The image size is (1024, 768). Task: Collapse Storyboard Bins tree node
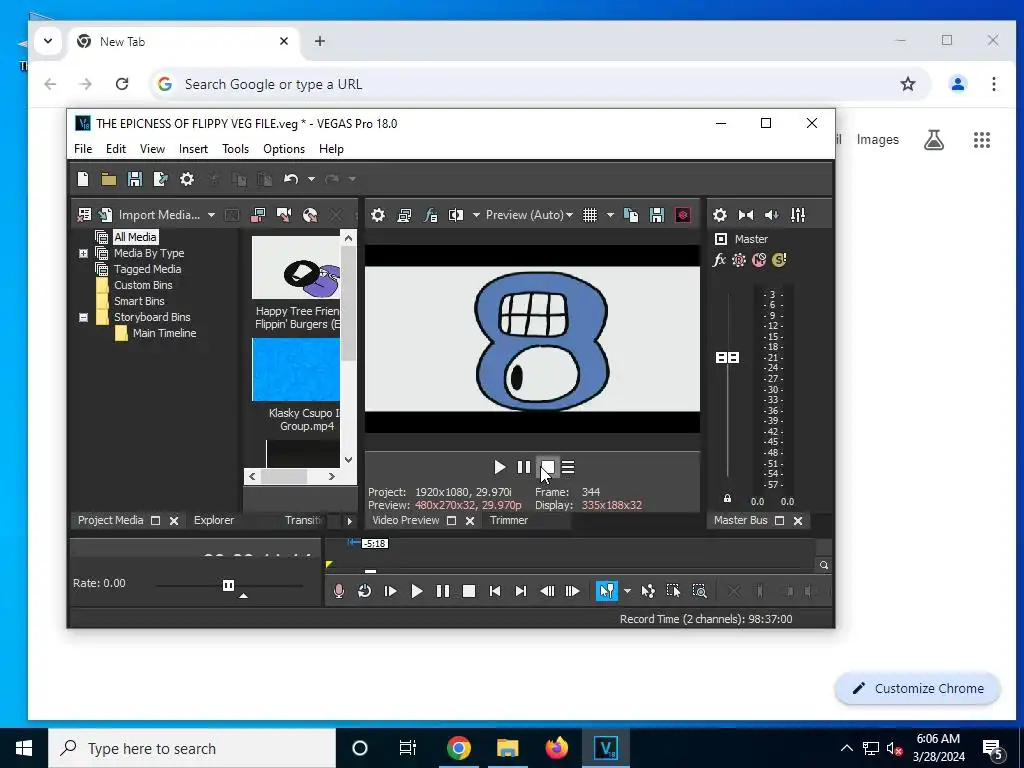(x=84, y=317)
